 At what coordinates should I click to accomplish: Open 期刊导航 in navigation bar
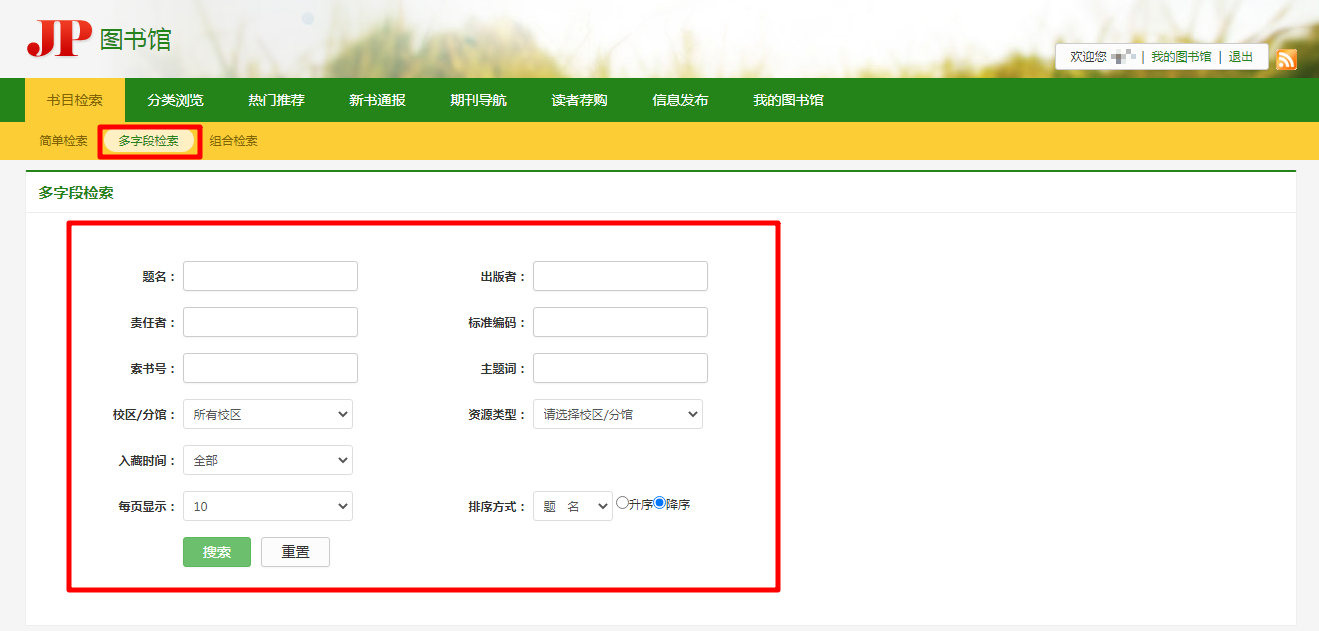click(x=478, y=100)
